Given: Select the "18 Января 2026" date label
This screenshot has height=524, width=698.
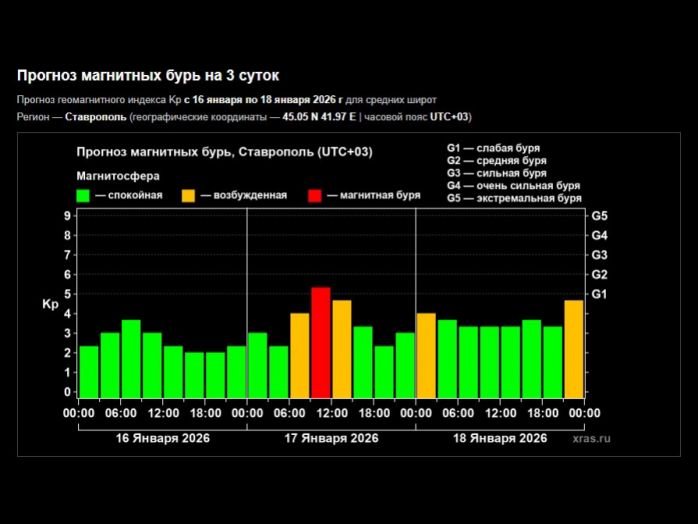Looking at the screenshot, I should 500,438.
